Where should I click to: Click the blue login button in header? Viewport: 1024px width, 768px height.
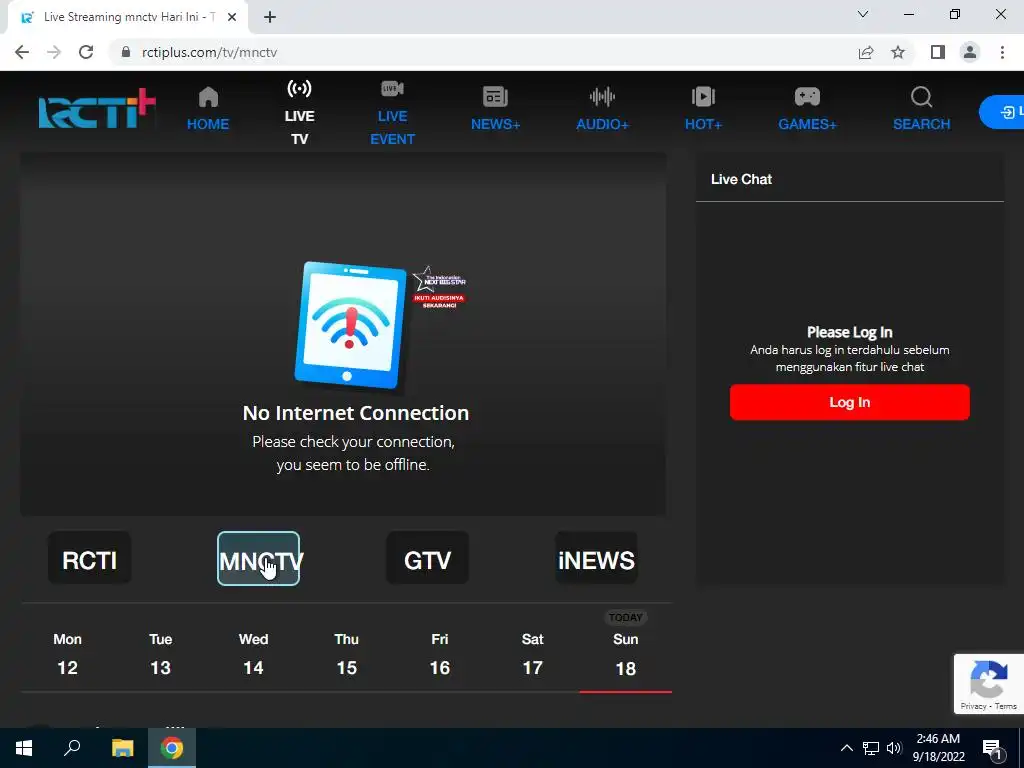1002,112
